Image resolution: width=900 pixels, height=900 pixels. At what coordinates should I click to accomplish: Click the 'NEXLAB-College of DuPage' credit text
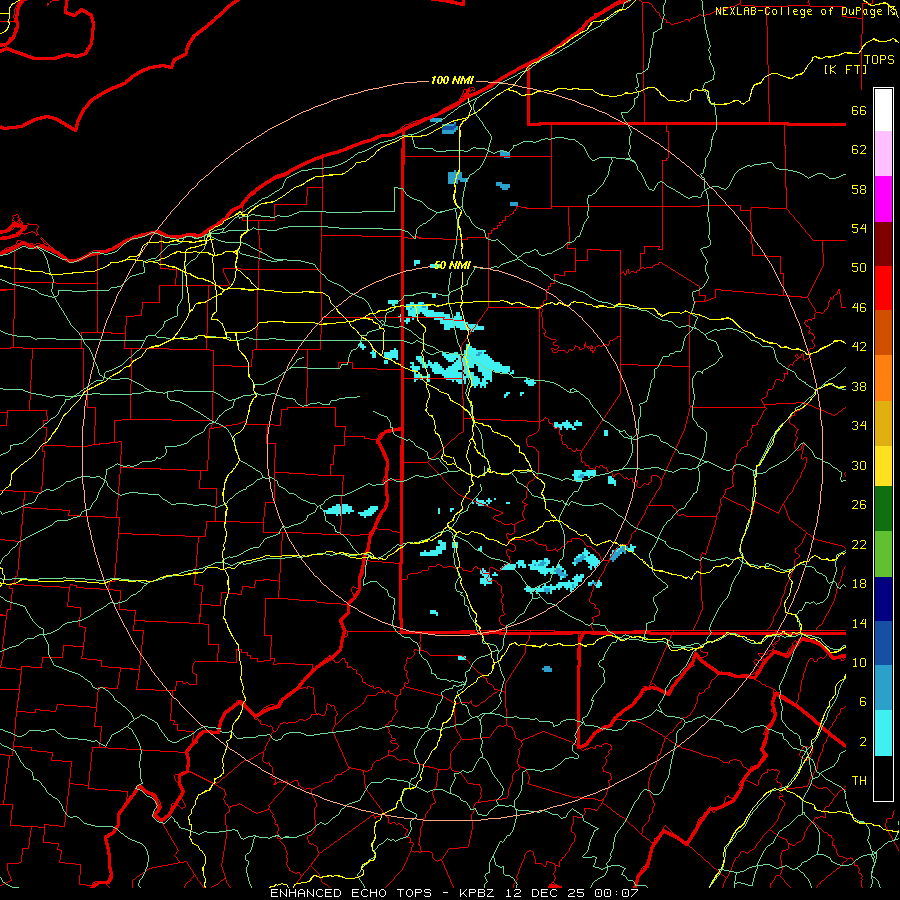(x=800, y=11)
